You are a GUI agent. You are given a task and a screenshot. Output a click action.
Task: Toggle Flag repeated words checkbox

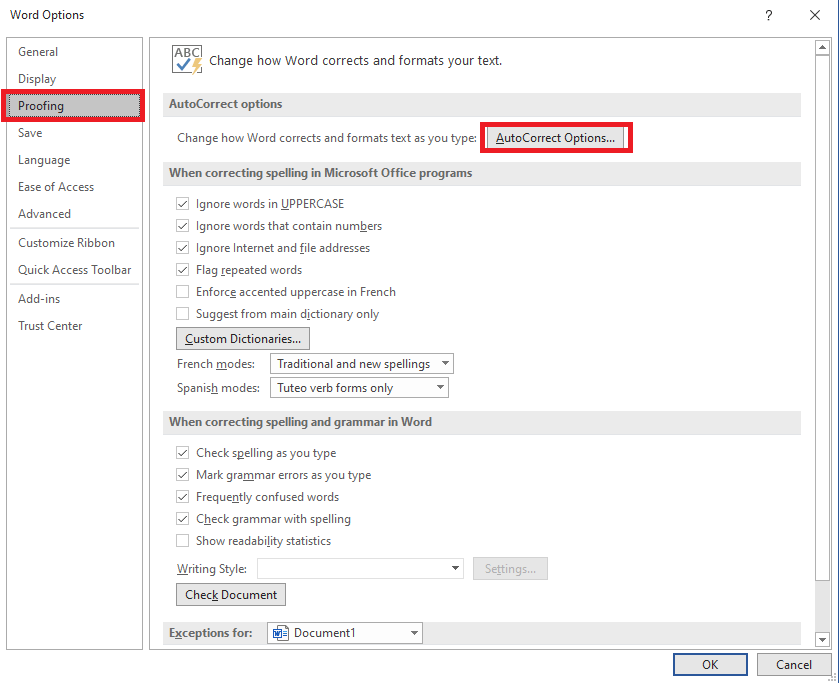point(182,270)
